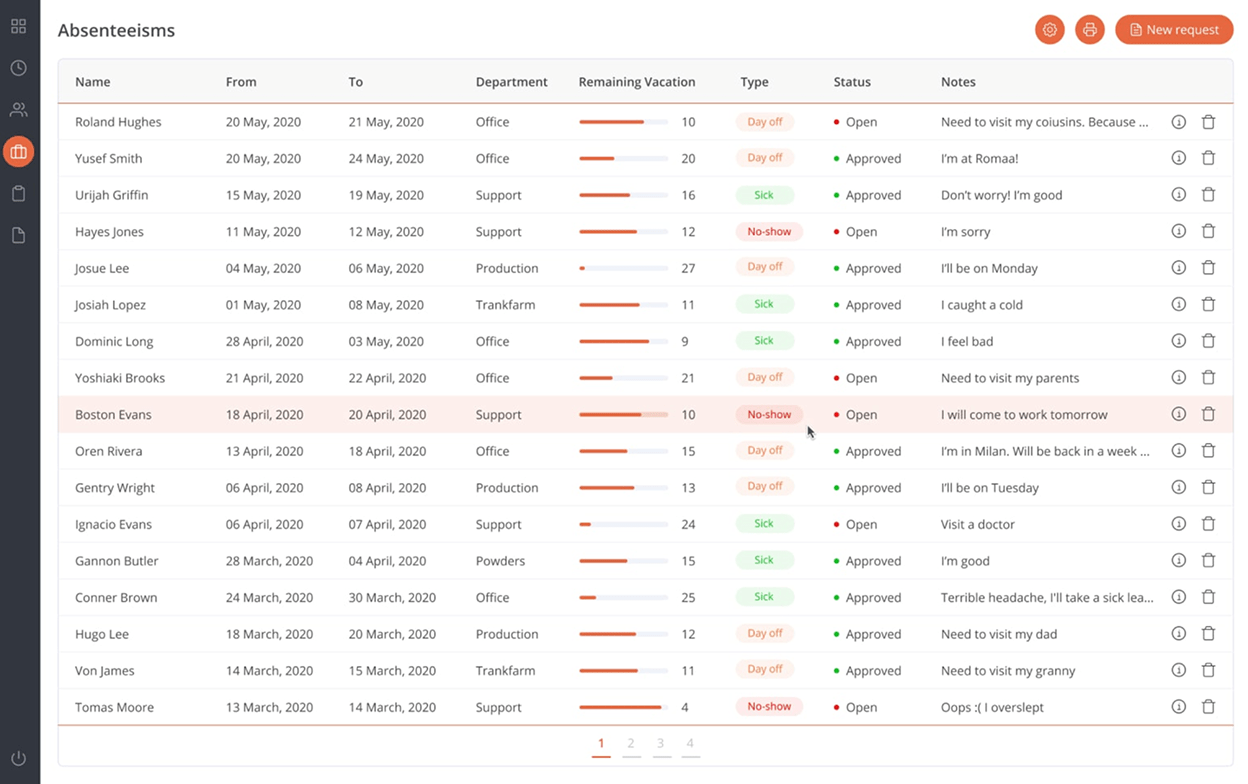Image resolution: width=1248 pixels, height=784 pixels.
Task: Click Josue Lee's remaining vacation progress bar
Action: 622,267
